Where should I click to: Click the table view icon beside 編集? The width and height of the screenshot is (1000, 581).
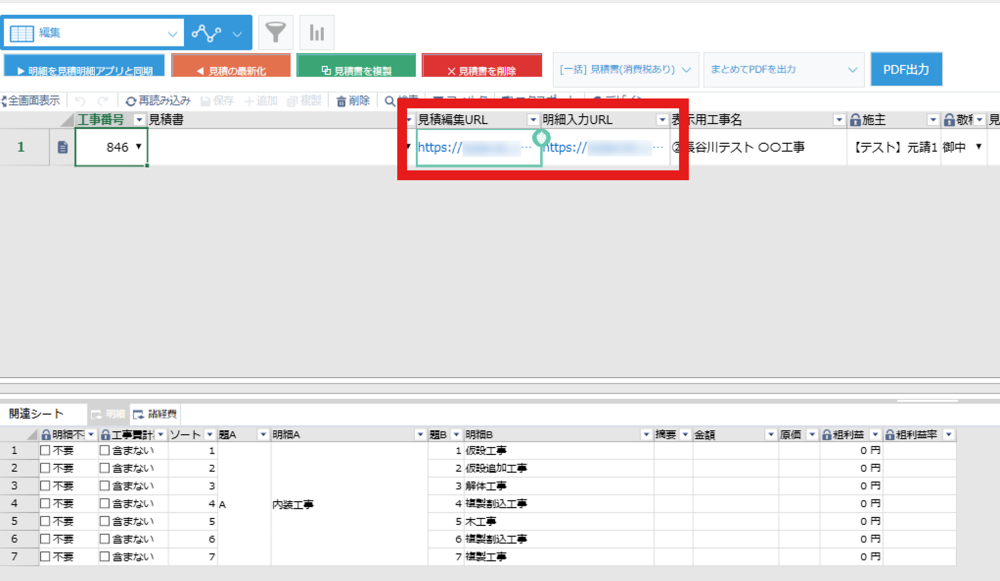[22, 33]
